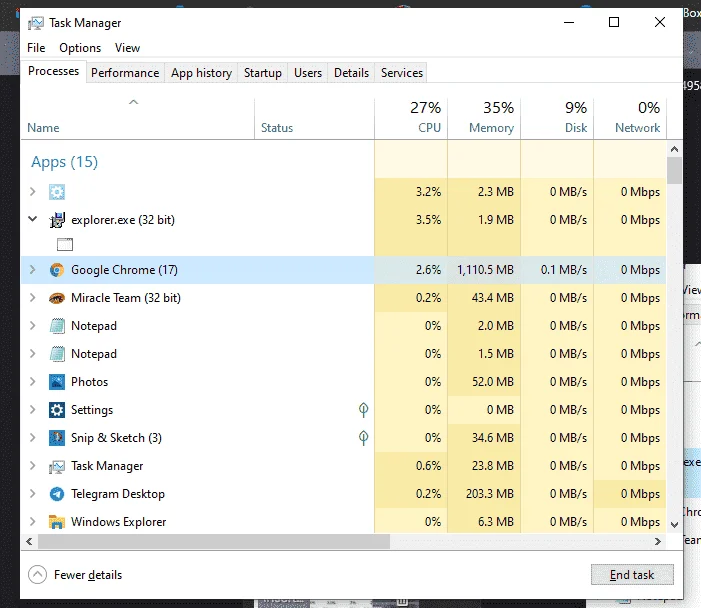The height and width of the screenshot is (608, 701).
Task: Expand the Snip & Sketch (3) group
Action: [x=32, y=438]
